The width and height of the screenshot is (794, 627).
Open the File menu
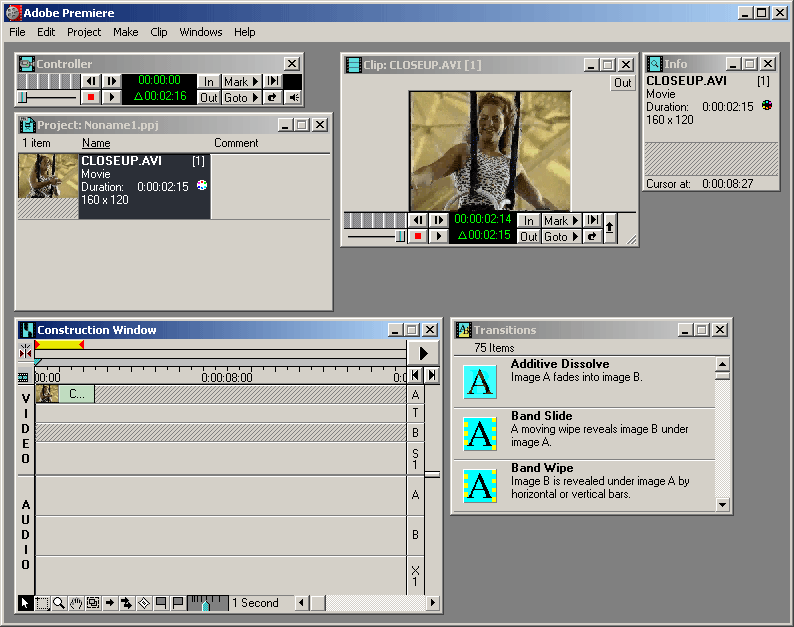[x=17, y=32]
